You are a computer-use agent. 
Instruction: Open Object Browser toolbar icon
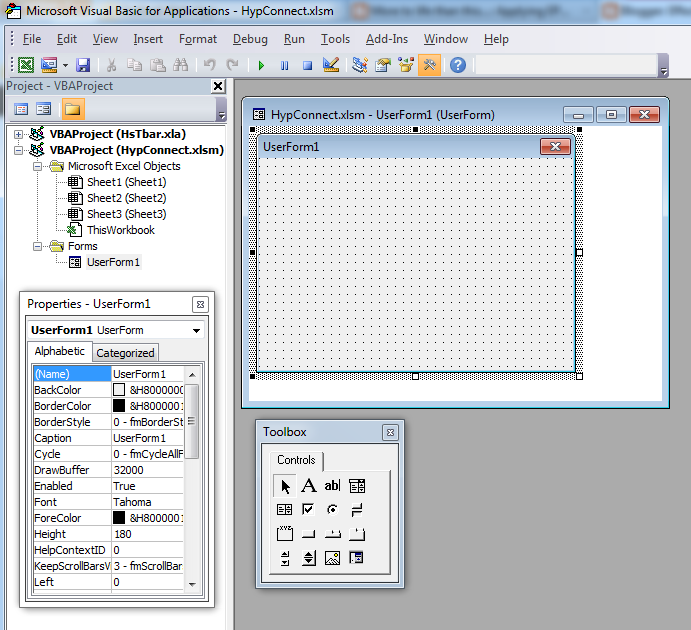coord(406,65)
